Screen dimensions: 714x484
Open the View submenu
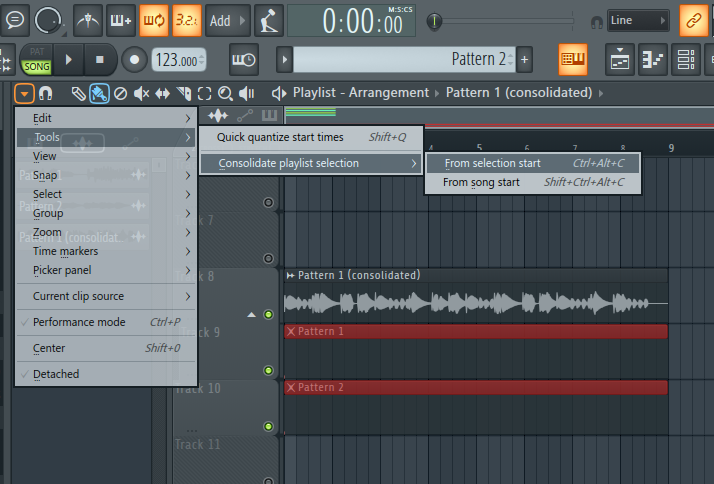(x=107, y=156)
